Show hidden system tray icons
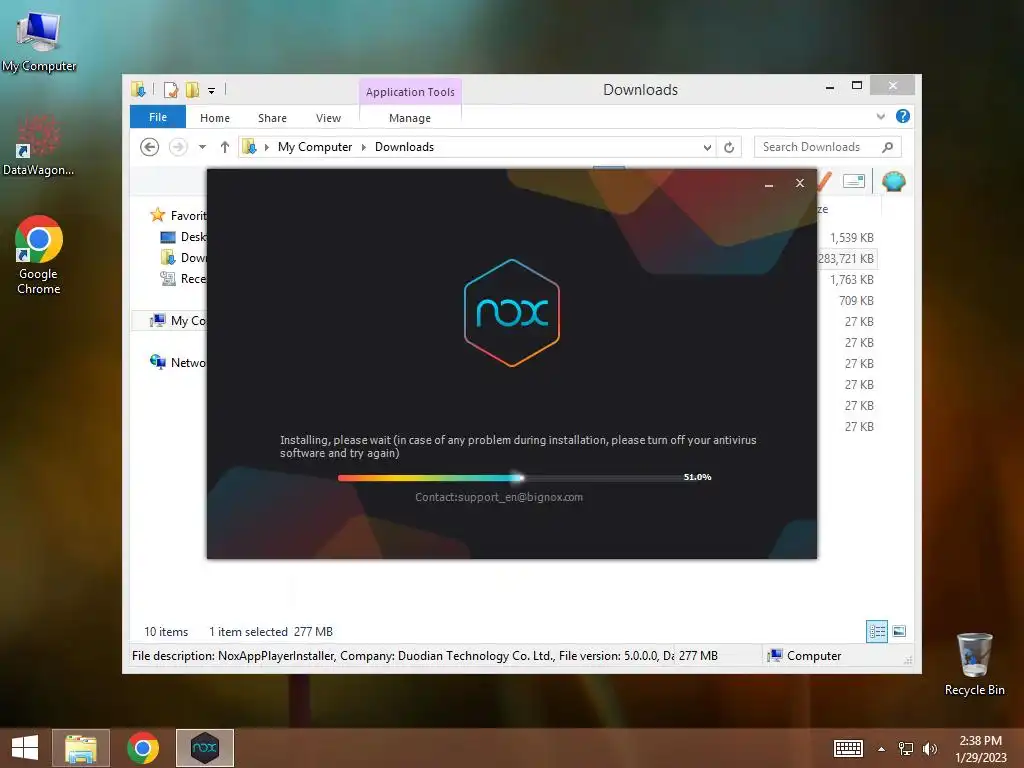Screen dimensions: 1024x768 882,749
